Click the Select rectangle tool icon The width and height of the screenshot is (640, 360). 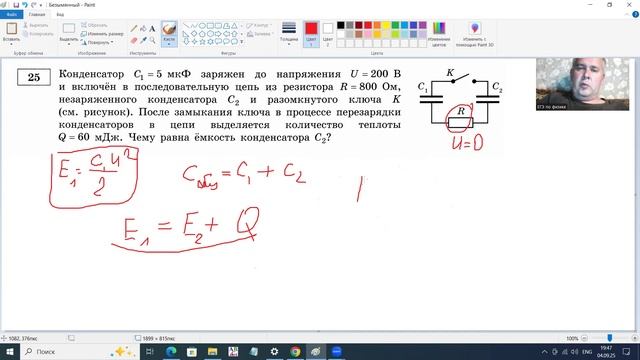tap(69, 28)
